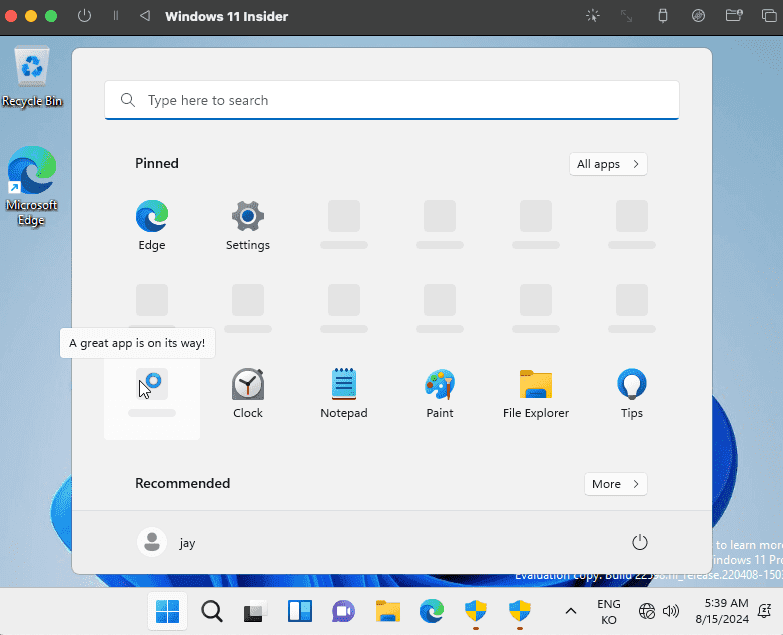This screenshot has height=635, width=783.
Task: Launch Settings from the Start menu
Action: (248, 224)
